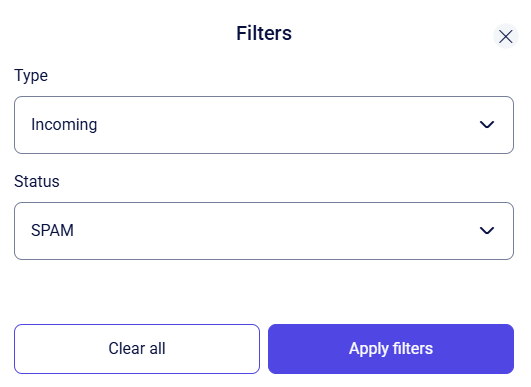Reset all filters with Clear all
The height and width of the screenshot is (387, 531).
tap(137, 349)
